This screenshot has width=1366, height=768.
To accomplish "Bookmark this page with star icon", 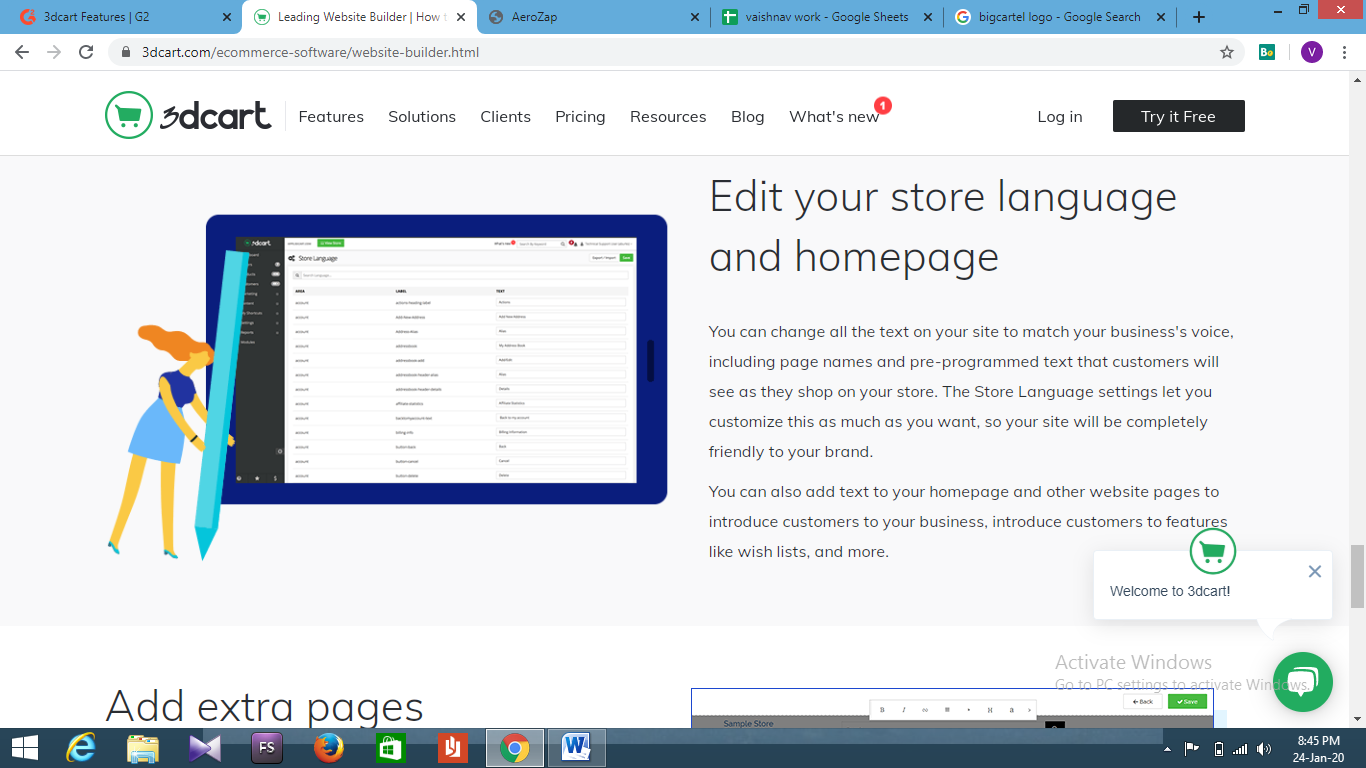I will pyautogui.click(x=1227, y=52).
